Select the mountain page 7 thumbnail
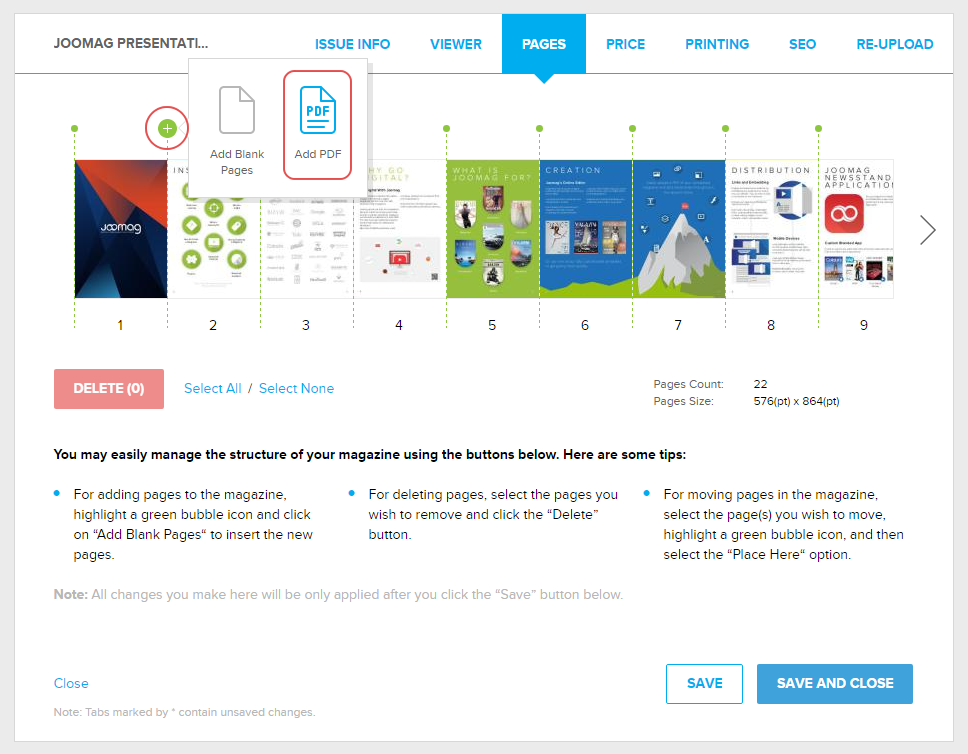This screenshot has width=968, height=754. (678, 229)
